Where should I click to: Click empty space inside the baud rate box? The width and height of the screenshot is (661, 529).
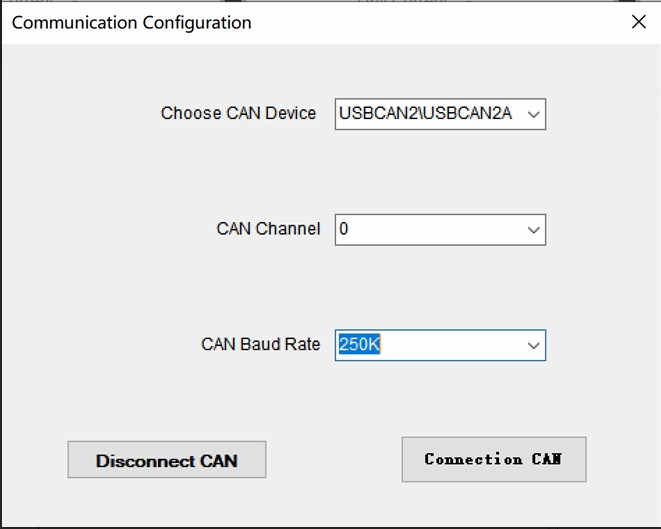[451, 345]
